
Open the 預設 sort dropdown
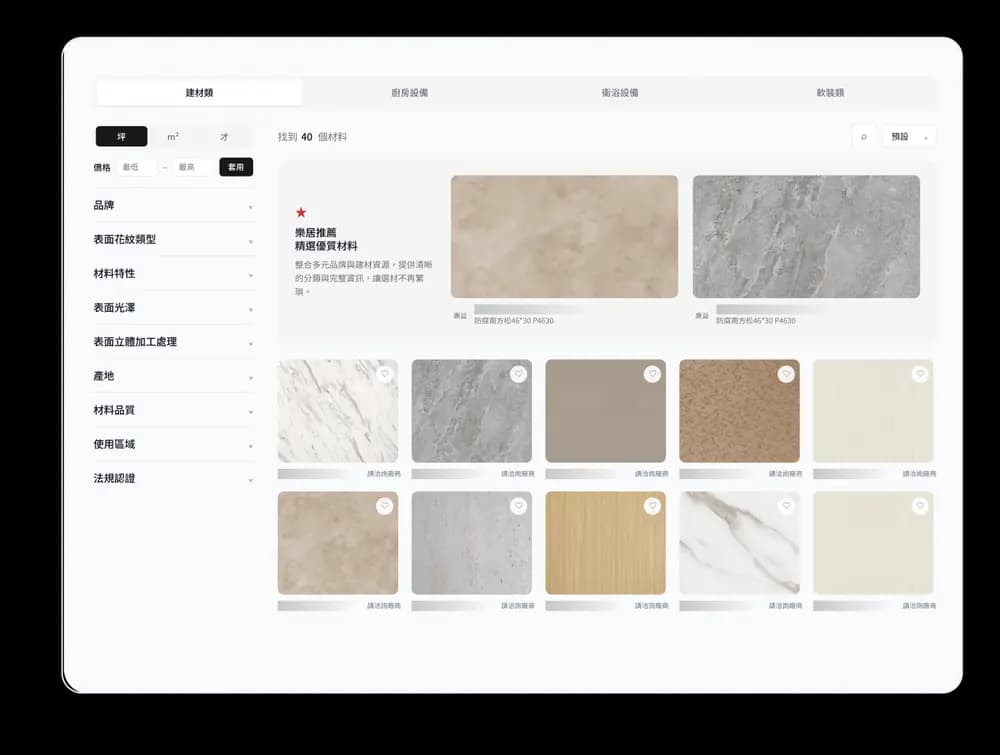point(909,136)
